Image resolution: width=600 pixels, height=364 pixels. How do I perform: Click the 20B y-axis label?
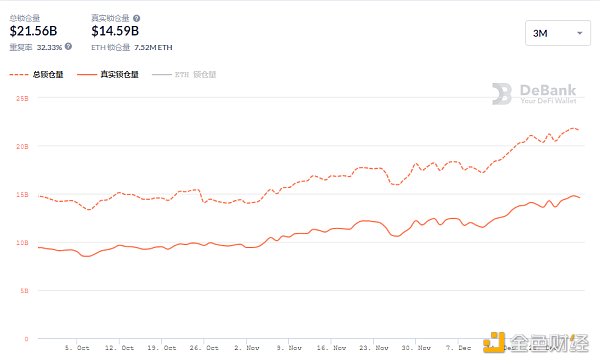coord(22,146)
